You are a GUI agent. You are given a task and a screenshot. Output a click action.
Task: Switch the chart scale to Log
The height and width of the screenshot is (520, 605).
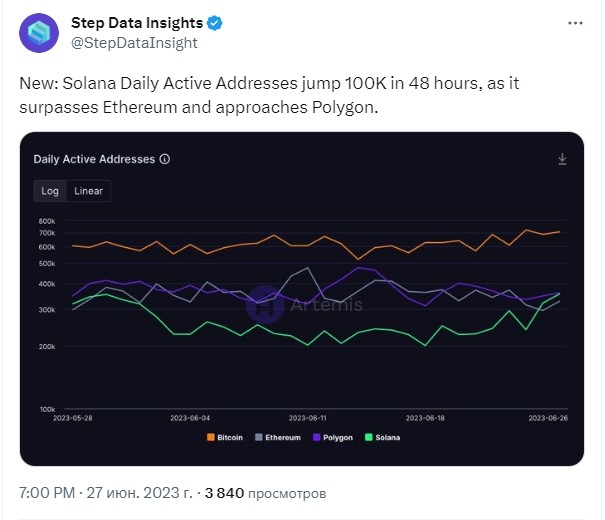point(50,191)
